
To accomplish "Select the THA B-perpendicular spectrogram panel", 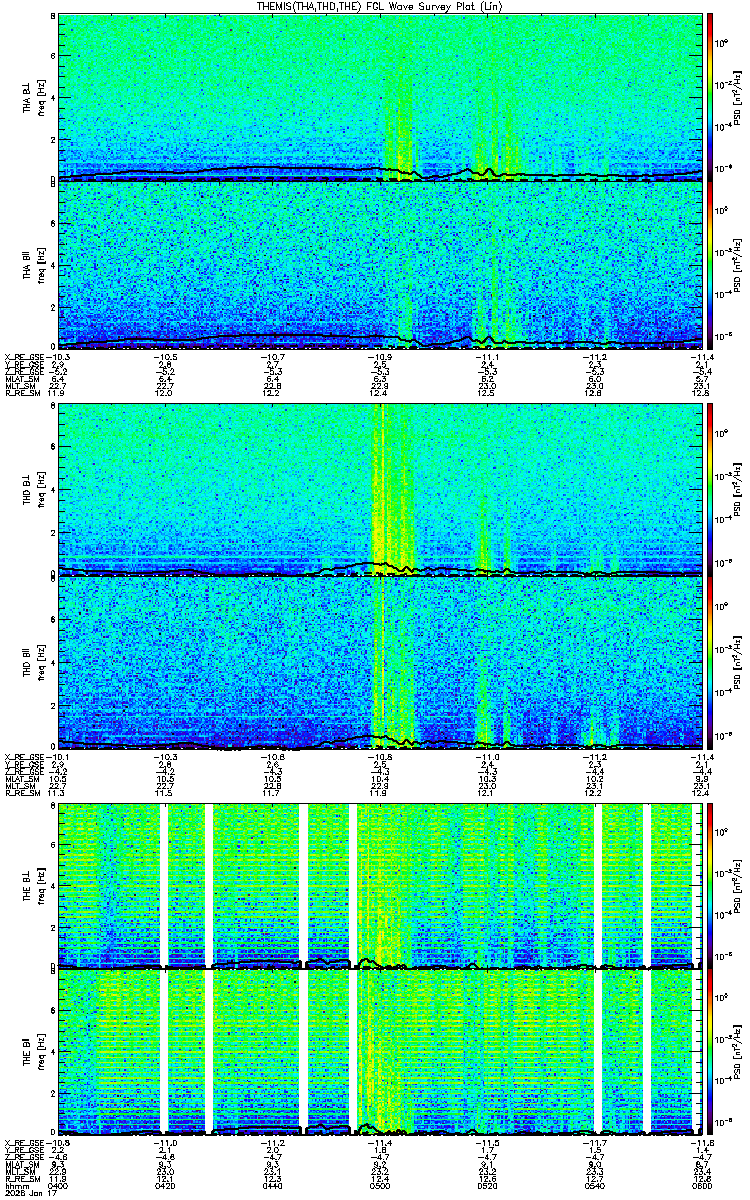I will (x=379, y=97).
